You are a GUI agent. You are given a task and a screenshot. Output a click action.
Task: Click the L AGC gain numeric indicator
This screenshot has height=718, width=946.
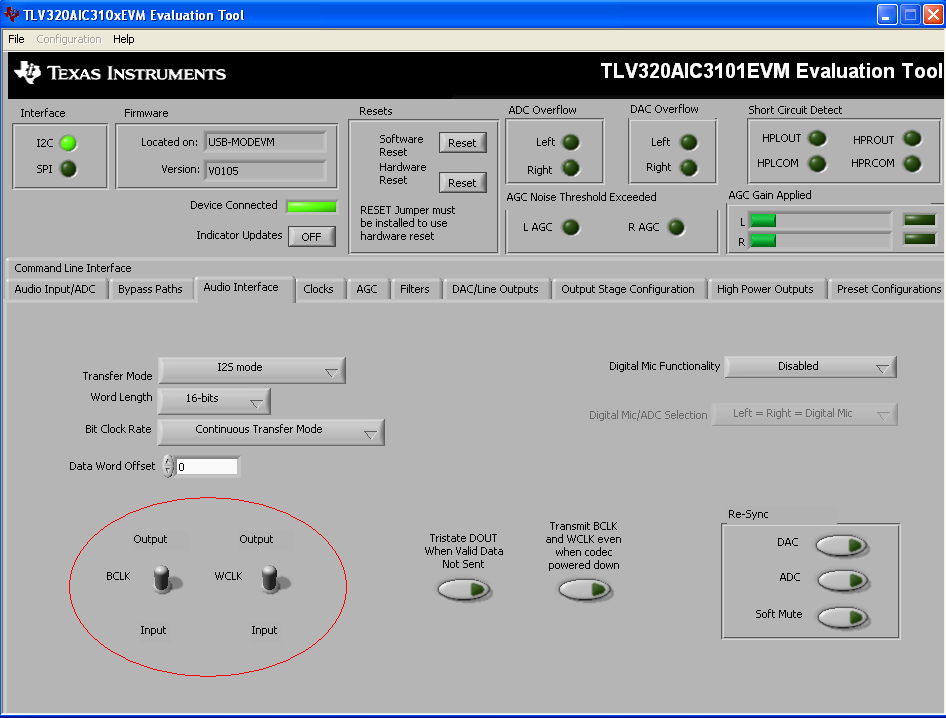coord(919,220)
